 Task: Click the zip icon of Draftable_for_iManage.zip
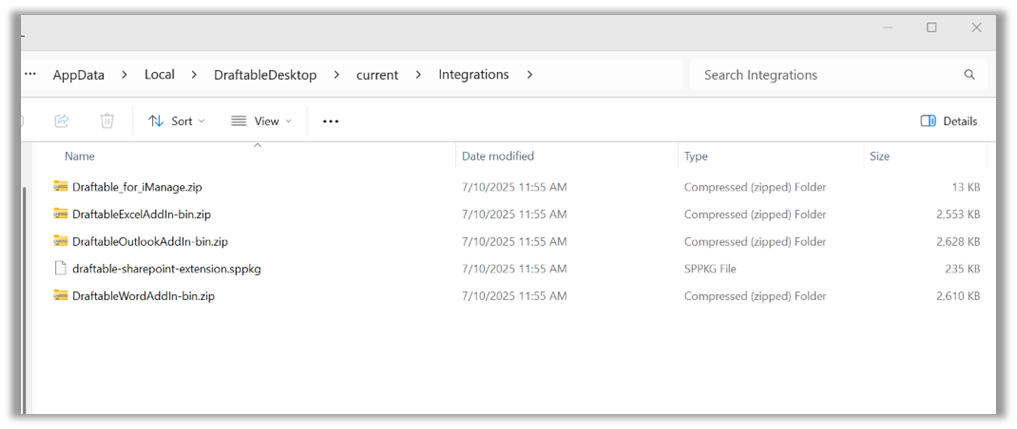point(60,187)
